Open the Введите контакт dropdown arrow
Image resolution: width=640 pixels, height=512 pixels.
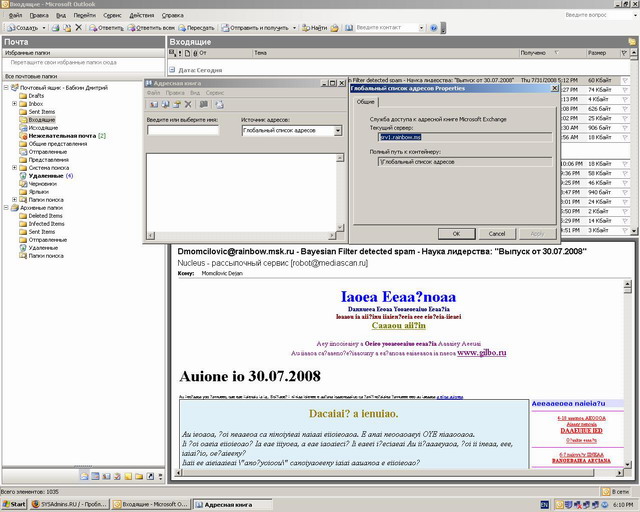click(421, 28)
